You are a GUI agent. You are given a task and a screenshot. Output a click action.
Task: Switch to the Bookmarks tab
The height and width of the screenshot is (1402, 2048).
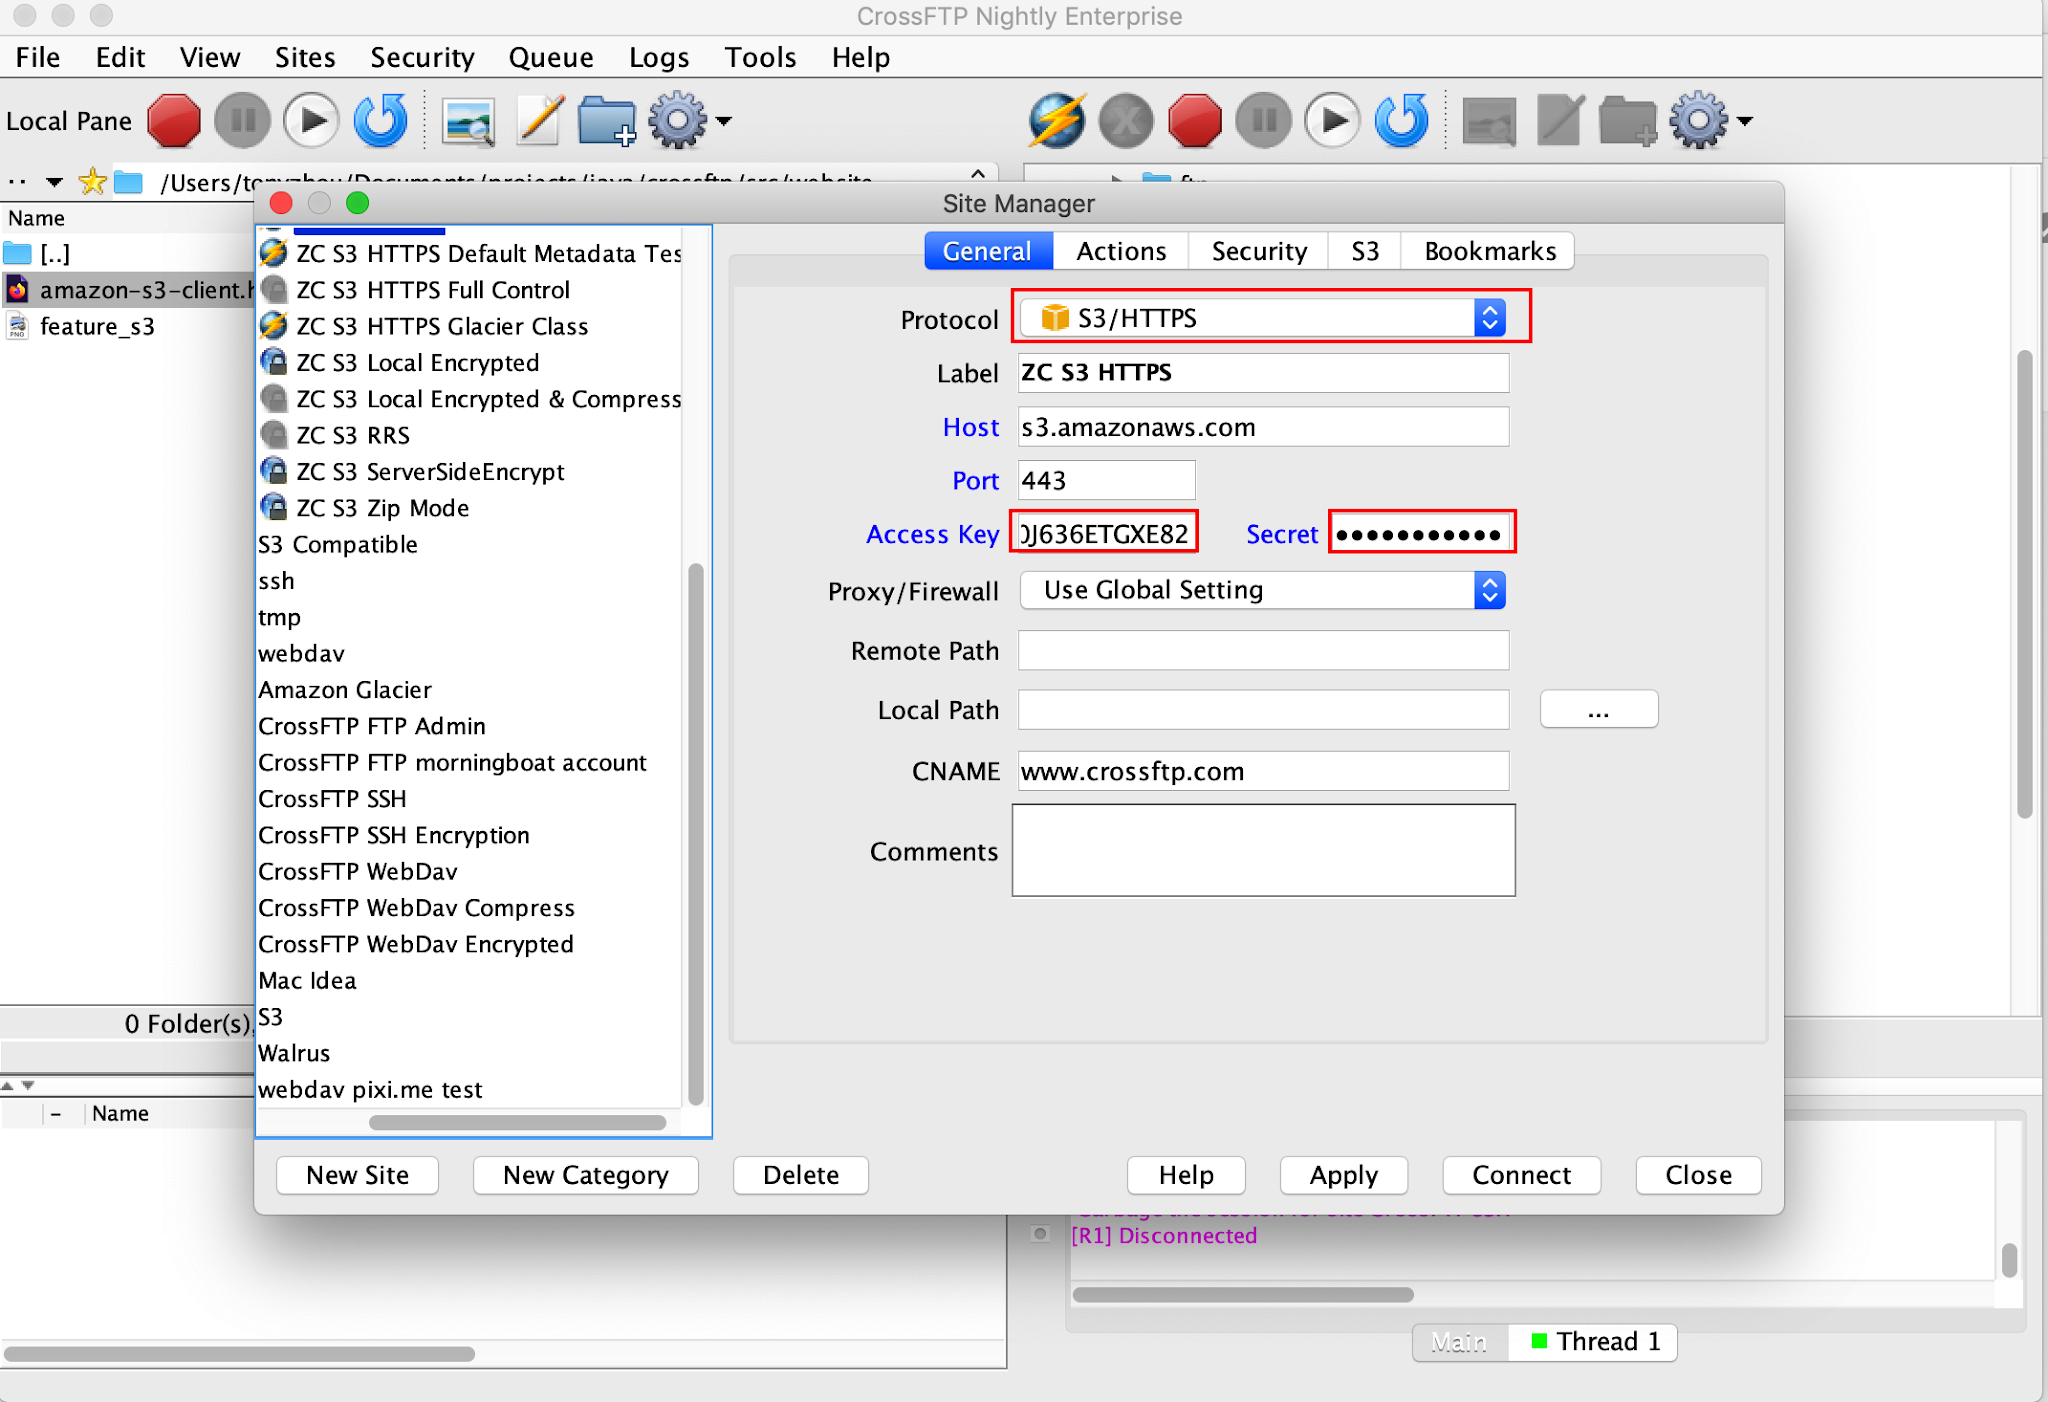[x=1486, y=251]
